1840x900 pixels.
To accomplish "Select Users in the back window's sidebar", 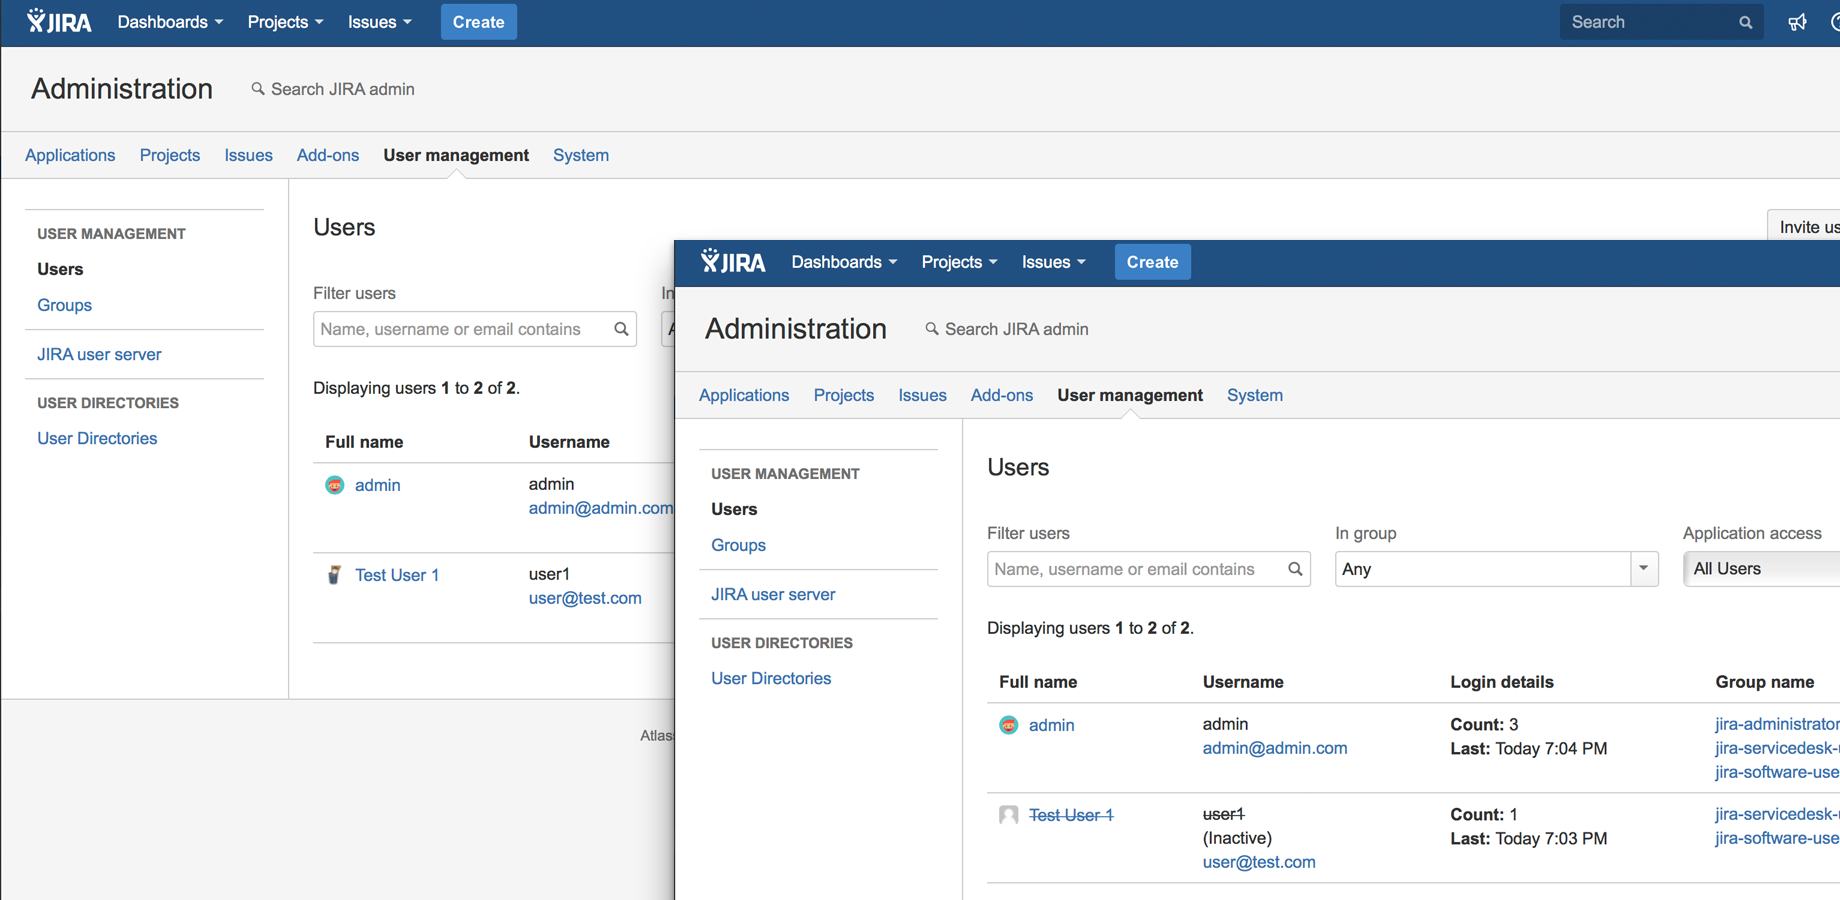I will [60, 269].
